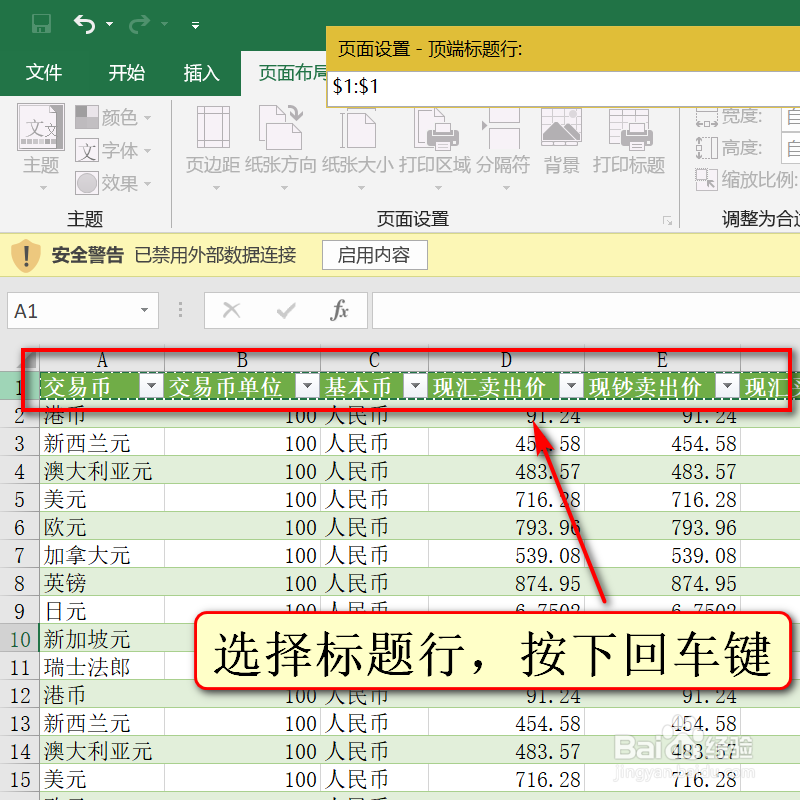Open the 交易币 column filter dropdown
This screenshot has height=800, width=800.
151,384
